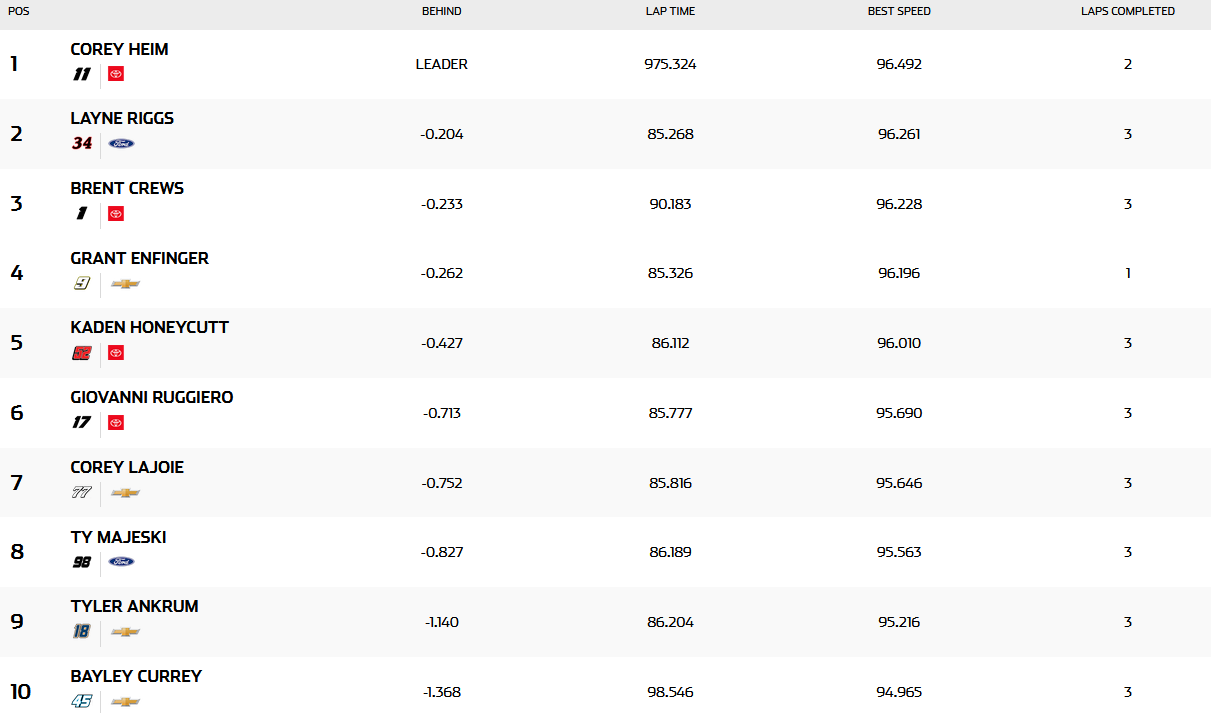Sort by the BEHIND column header
1211x713 pixels.
point(441,11)
